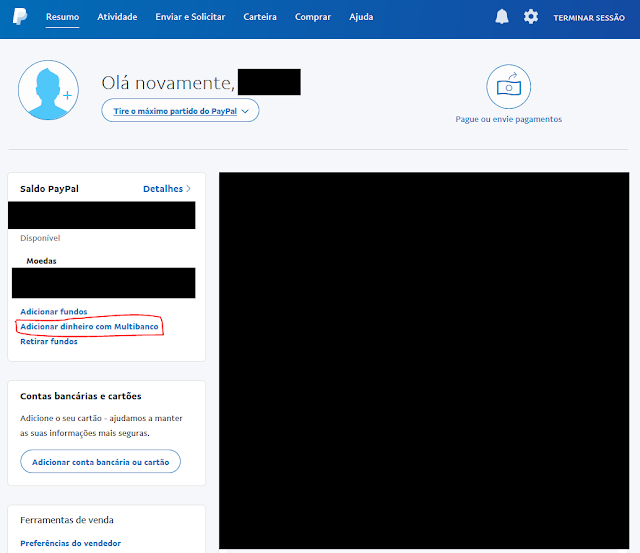Click Adicionar dinheiro com Multibanco
Viewport: 640px width, 553px height.
[x=89, y=326]
